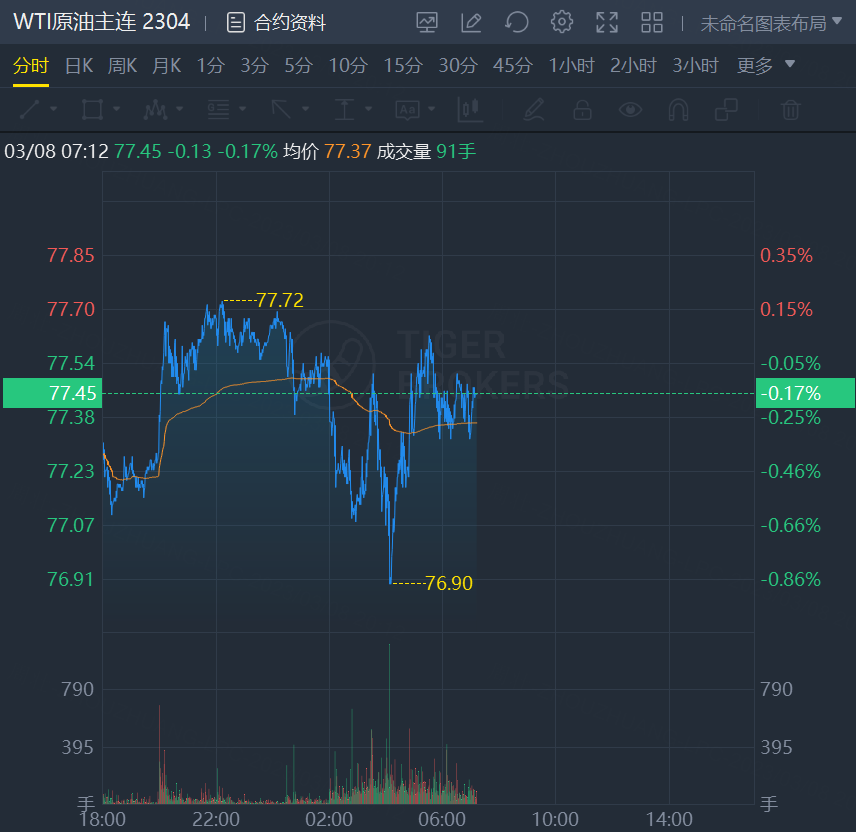Select the 15分 timeframe tab
Screen dimensions: 856x832
[x=403, y=66]
